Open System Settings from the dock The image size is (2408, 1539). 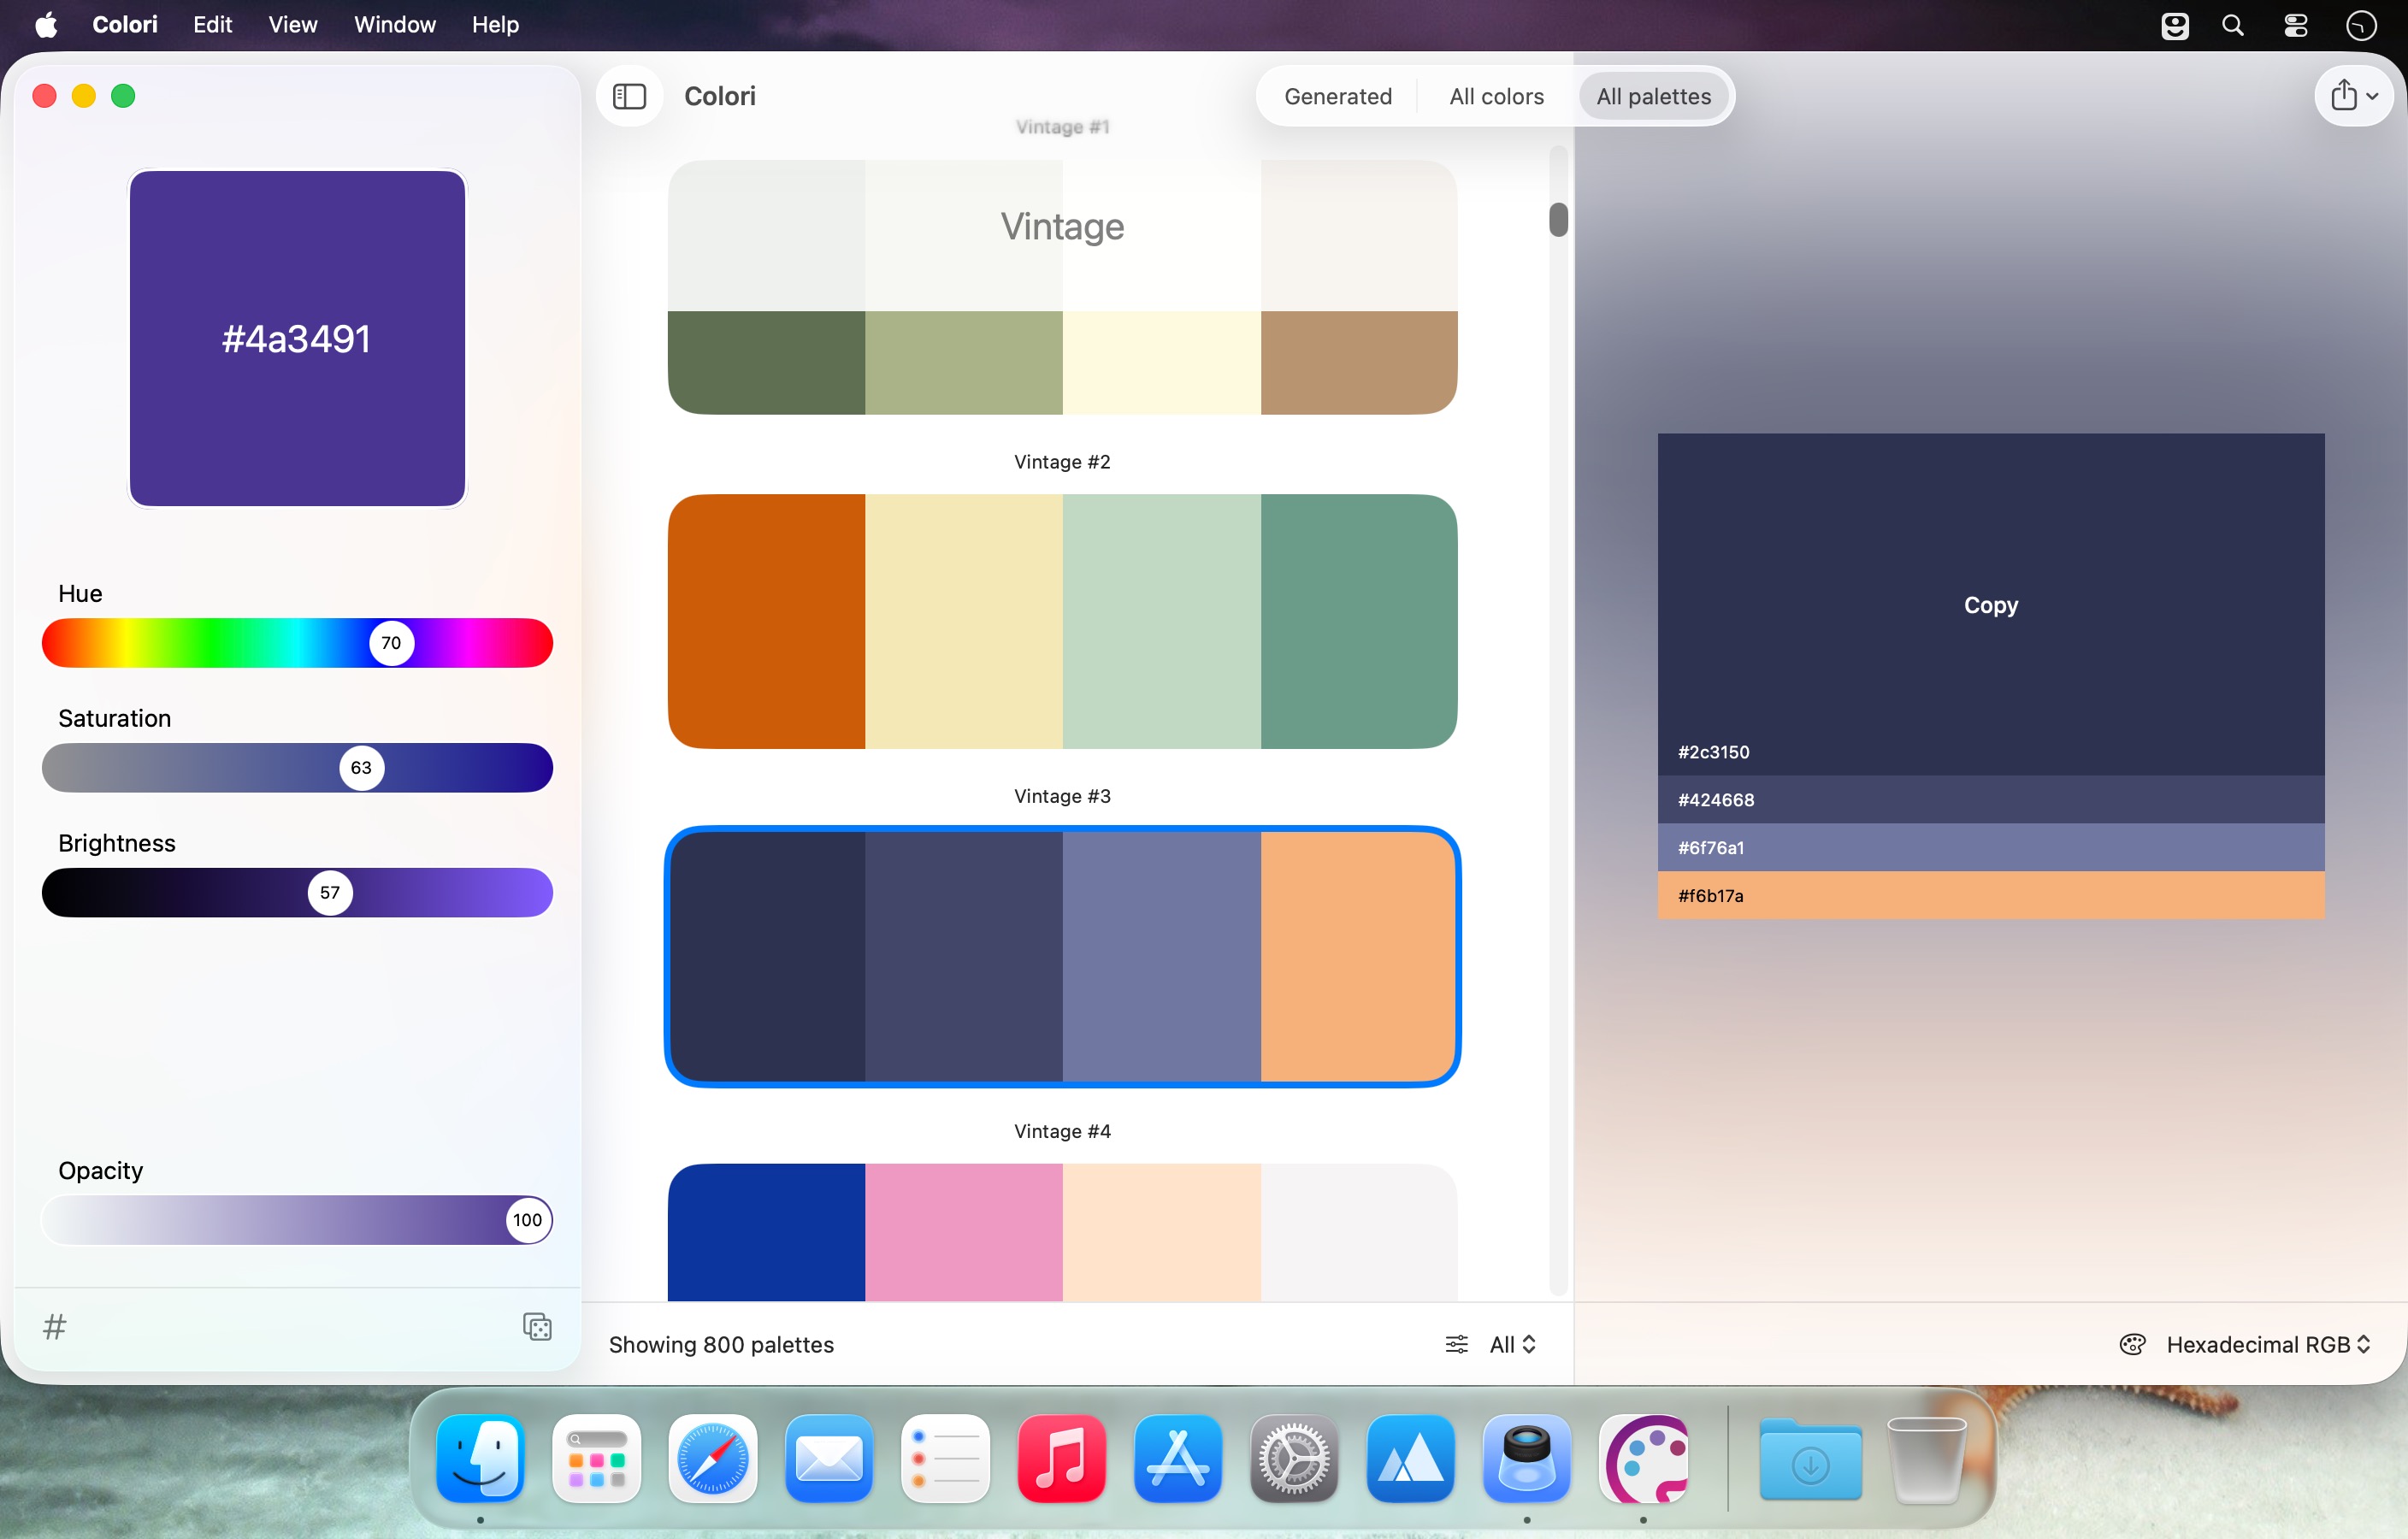1294,1458
